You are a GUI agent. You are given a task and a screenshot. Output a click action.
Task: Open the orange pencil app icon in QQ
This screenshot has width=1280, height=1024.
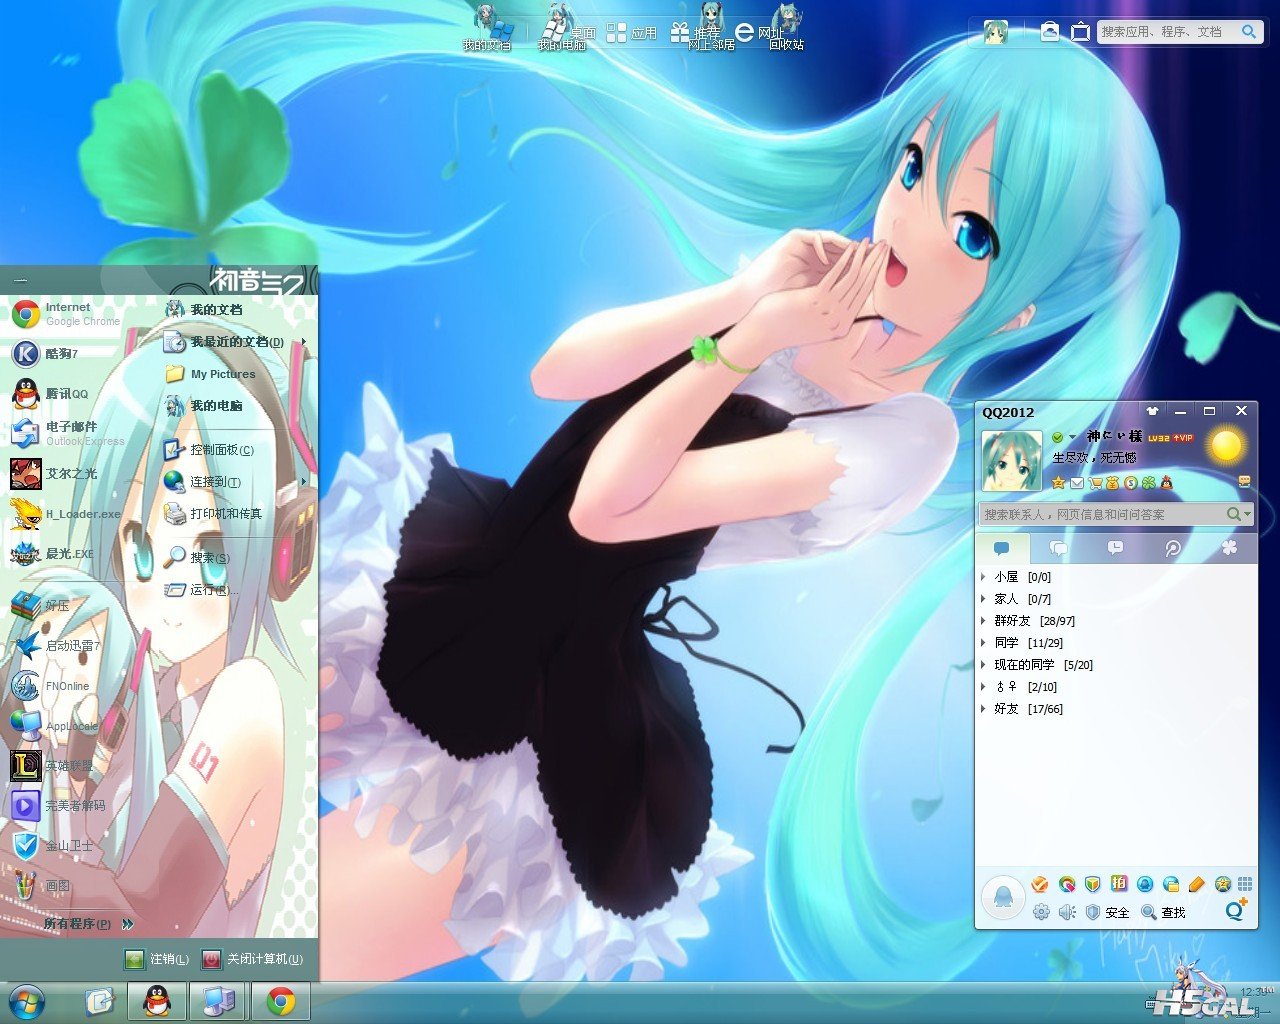pyautogui.click(x=1197, y=884)
